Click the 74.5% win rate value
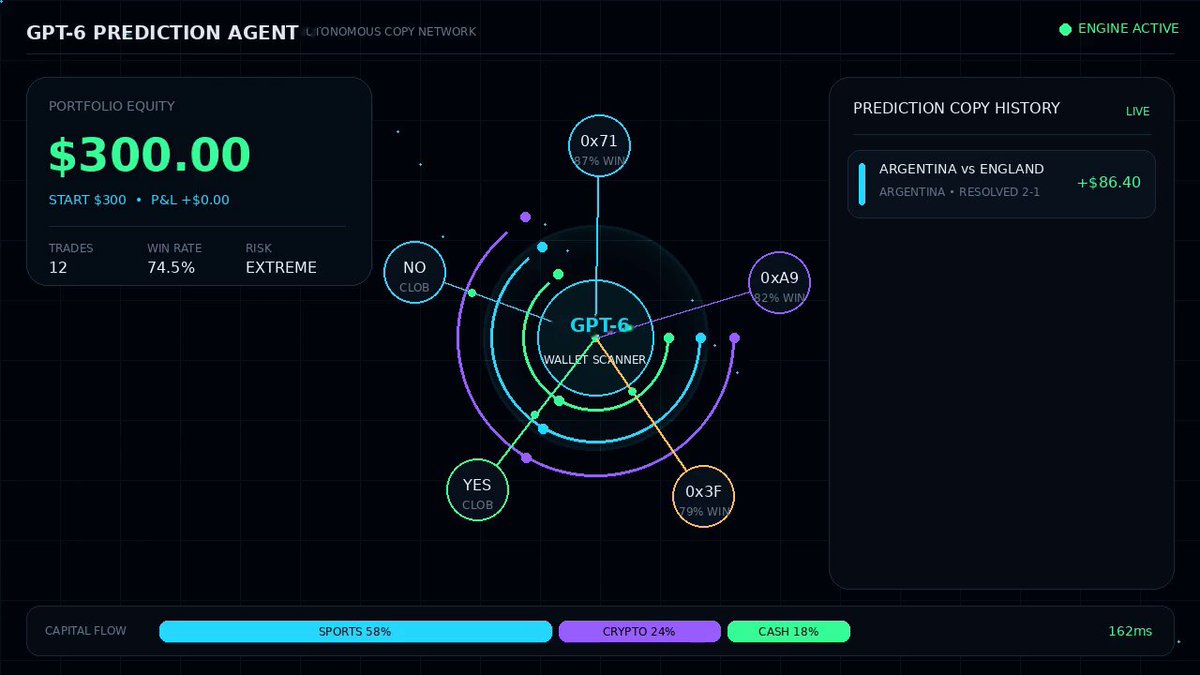Screen dimensions: 1200x675 click(x=171, y=268)
